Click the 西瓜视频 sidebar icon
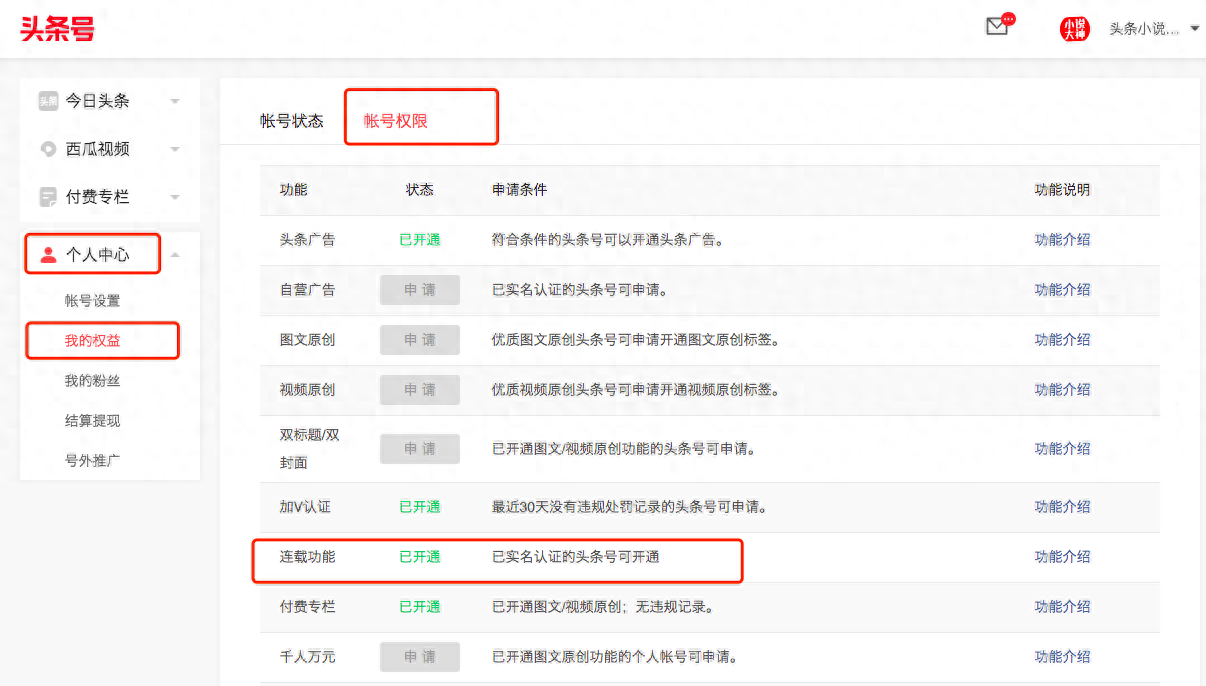 tap(48, 149)
